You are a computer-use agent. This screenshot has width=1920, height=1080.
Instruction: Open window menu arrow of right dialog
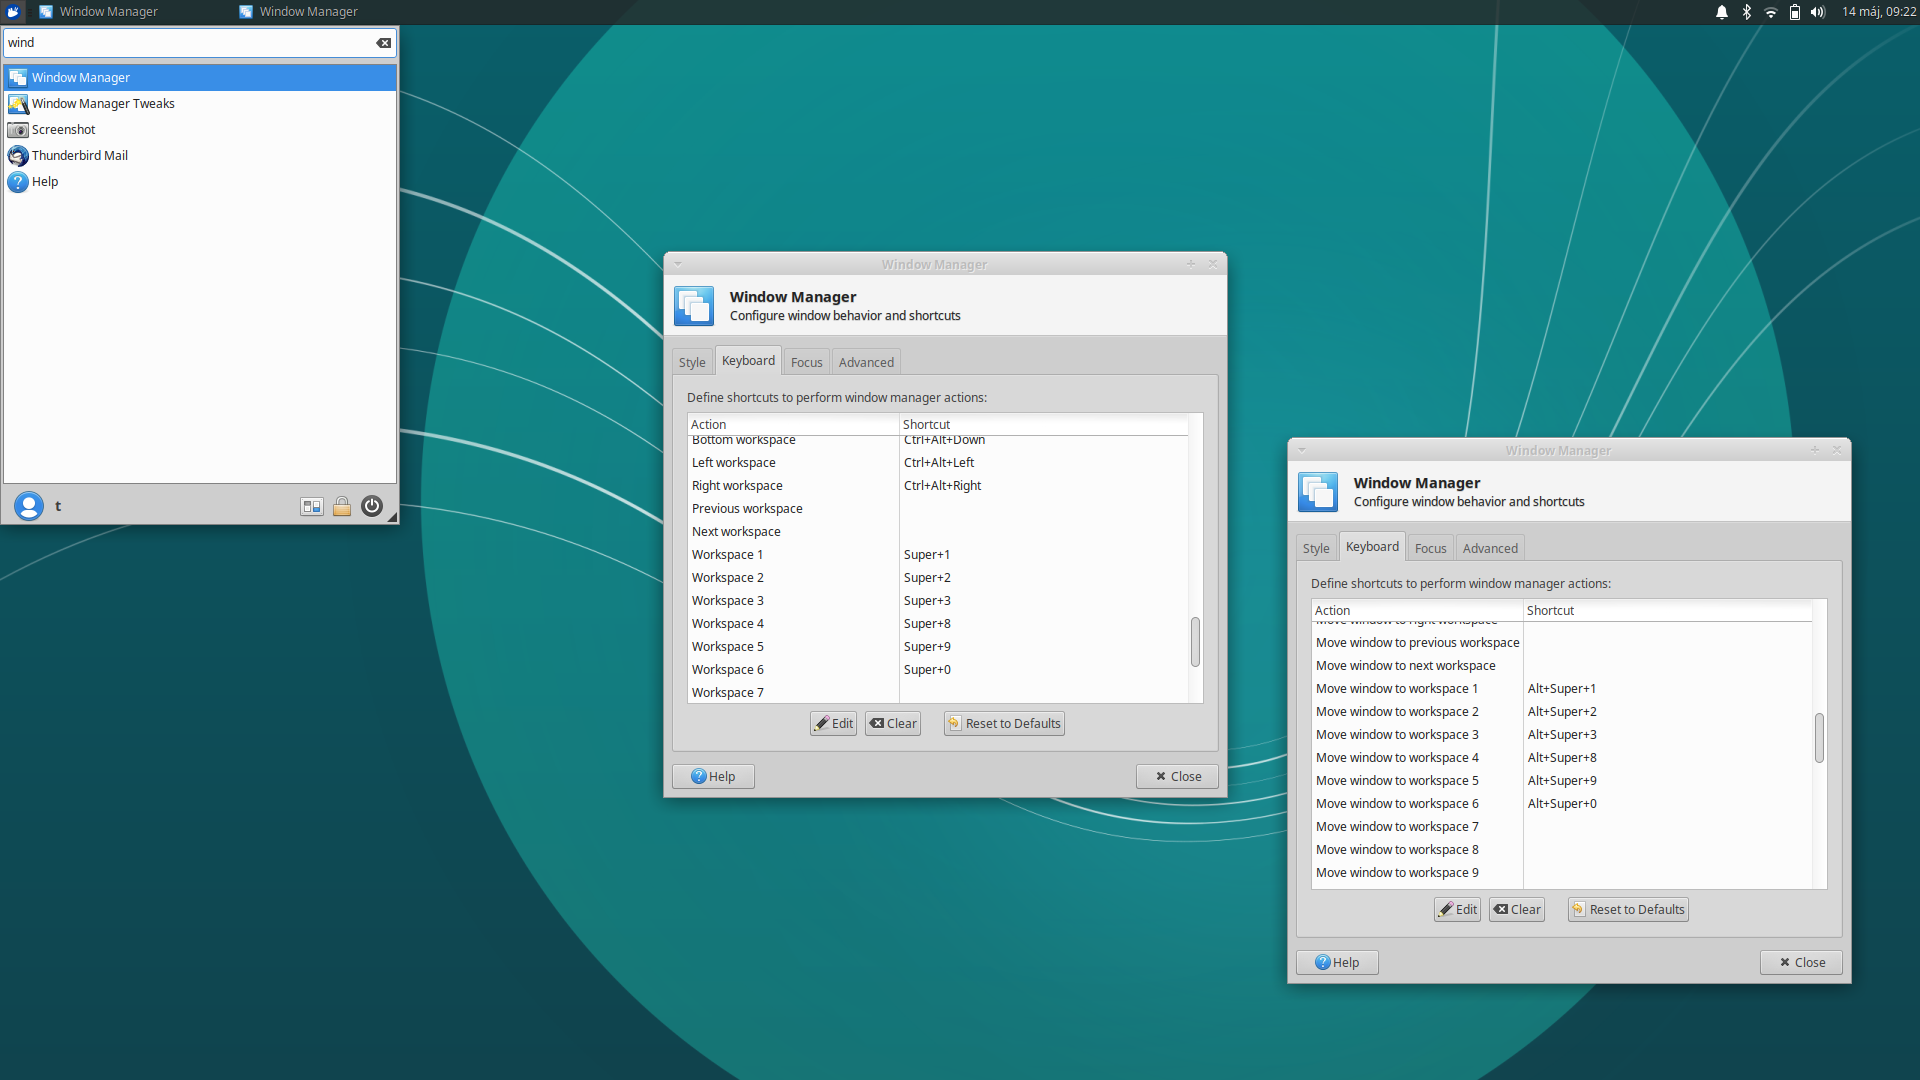[x=1302, y=451]
